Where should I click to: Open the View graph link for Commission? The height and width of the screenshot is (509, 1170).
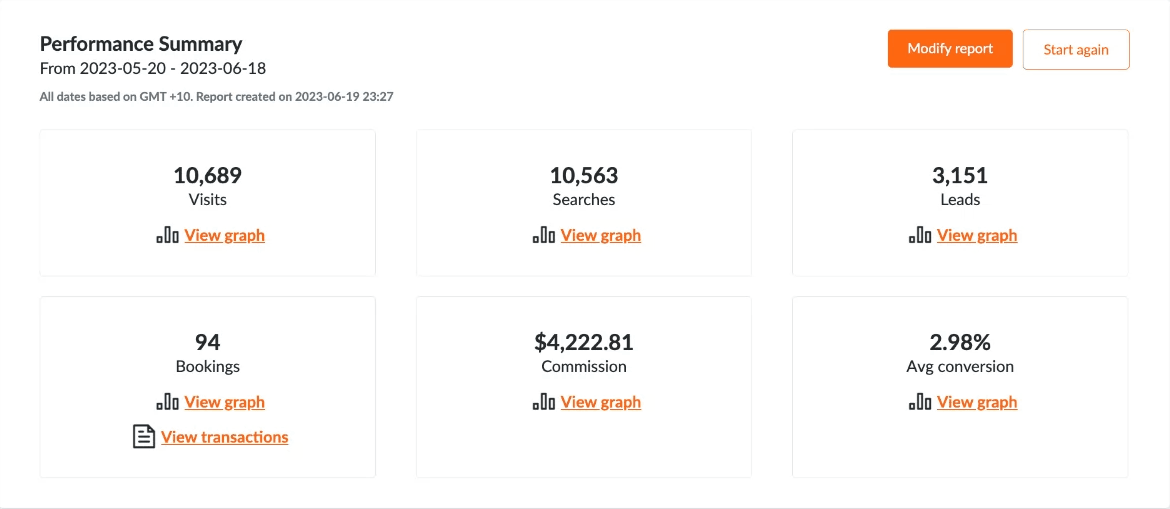click(601, 402)
